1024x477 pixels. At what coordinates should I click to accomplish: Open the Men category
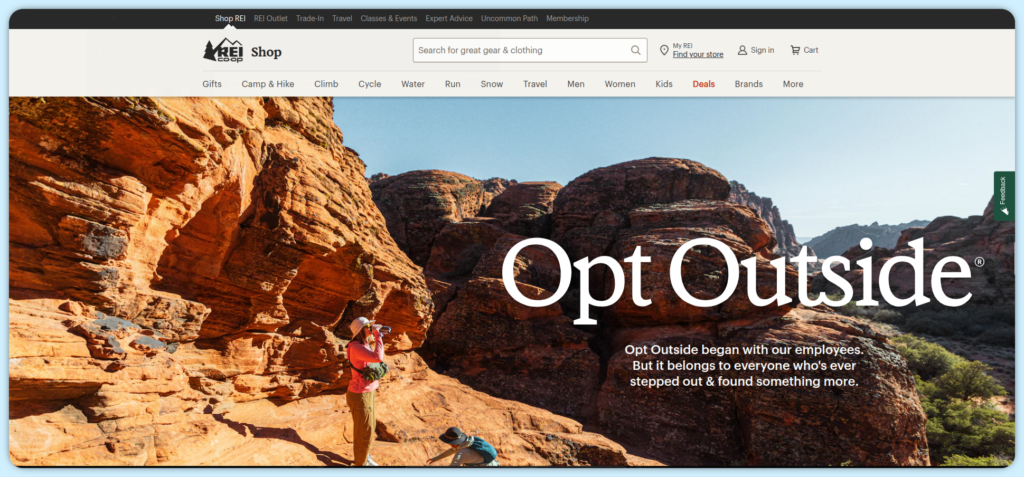click(576, 84)
